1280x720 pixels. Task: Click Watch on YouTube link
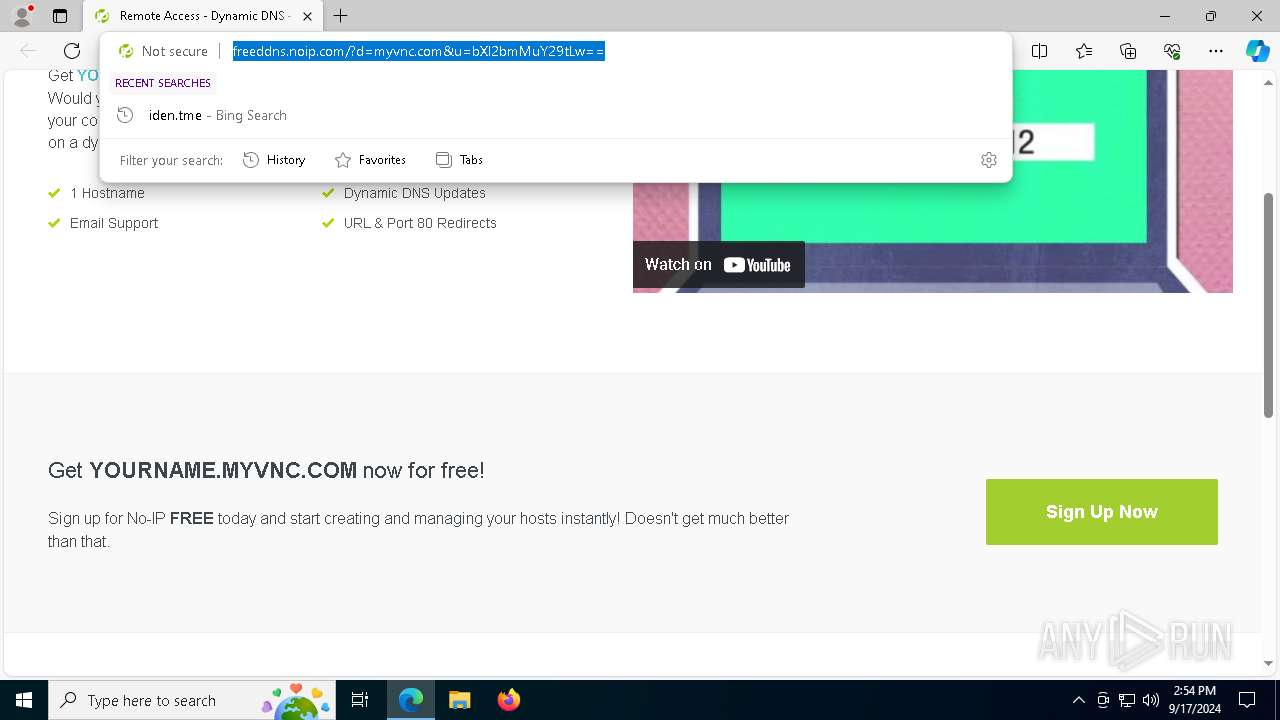pyautogui.click(x=718, y=265)
